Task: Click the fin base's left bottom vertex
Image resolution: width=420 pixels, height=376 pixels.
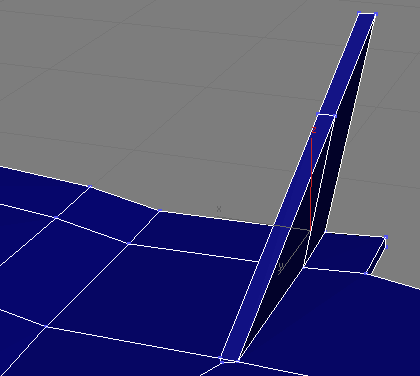Action: (x=221, y=359)
